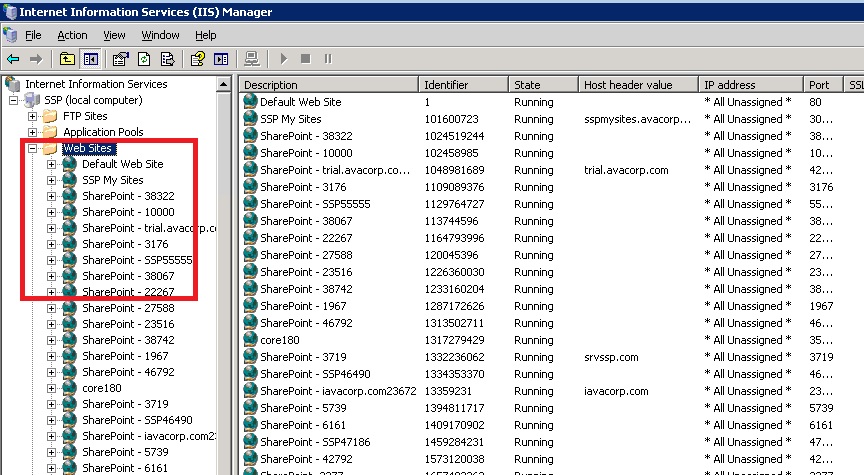Image resolution: width=864 pixels, height=475 pixels.
Task: Click globe icon of SharePoint - 1967 tree node
Action: coord(69,356)
